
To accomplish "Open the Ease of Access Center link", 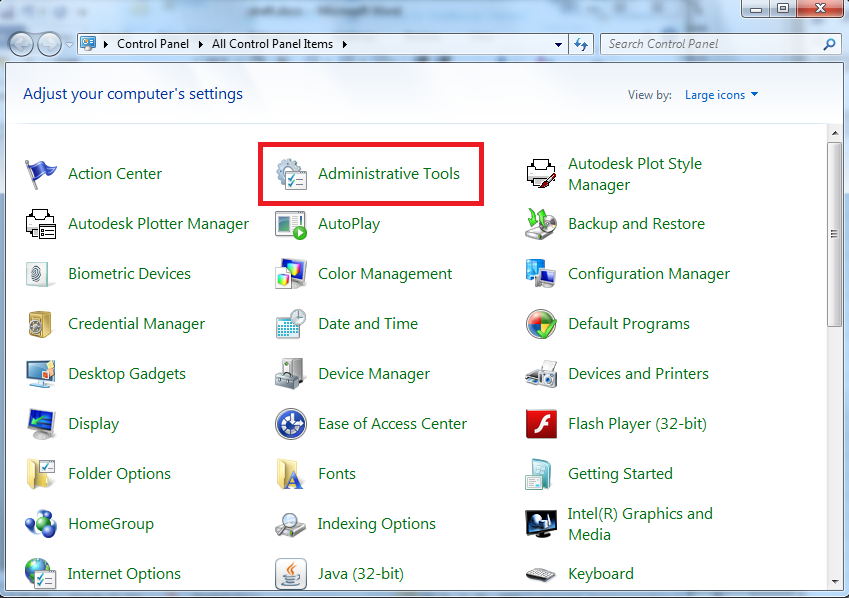I will pos(393,424).
